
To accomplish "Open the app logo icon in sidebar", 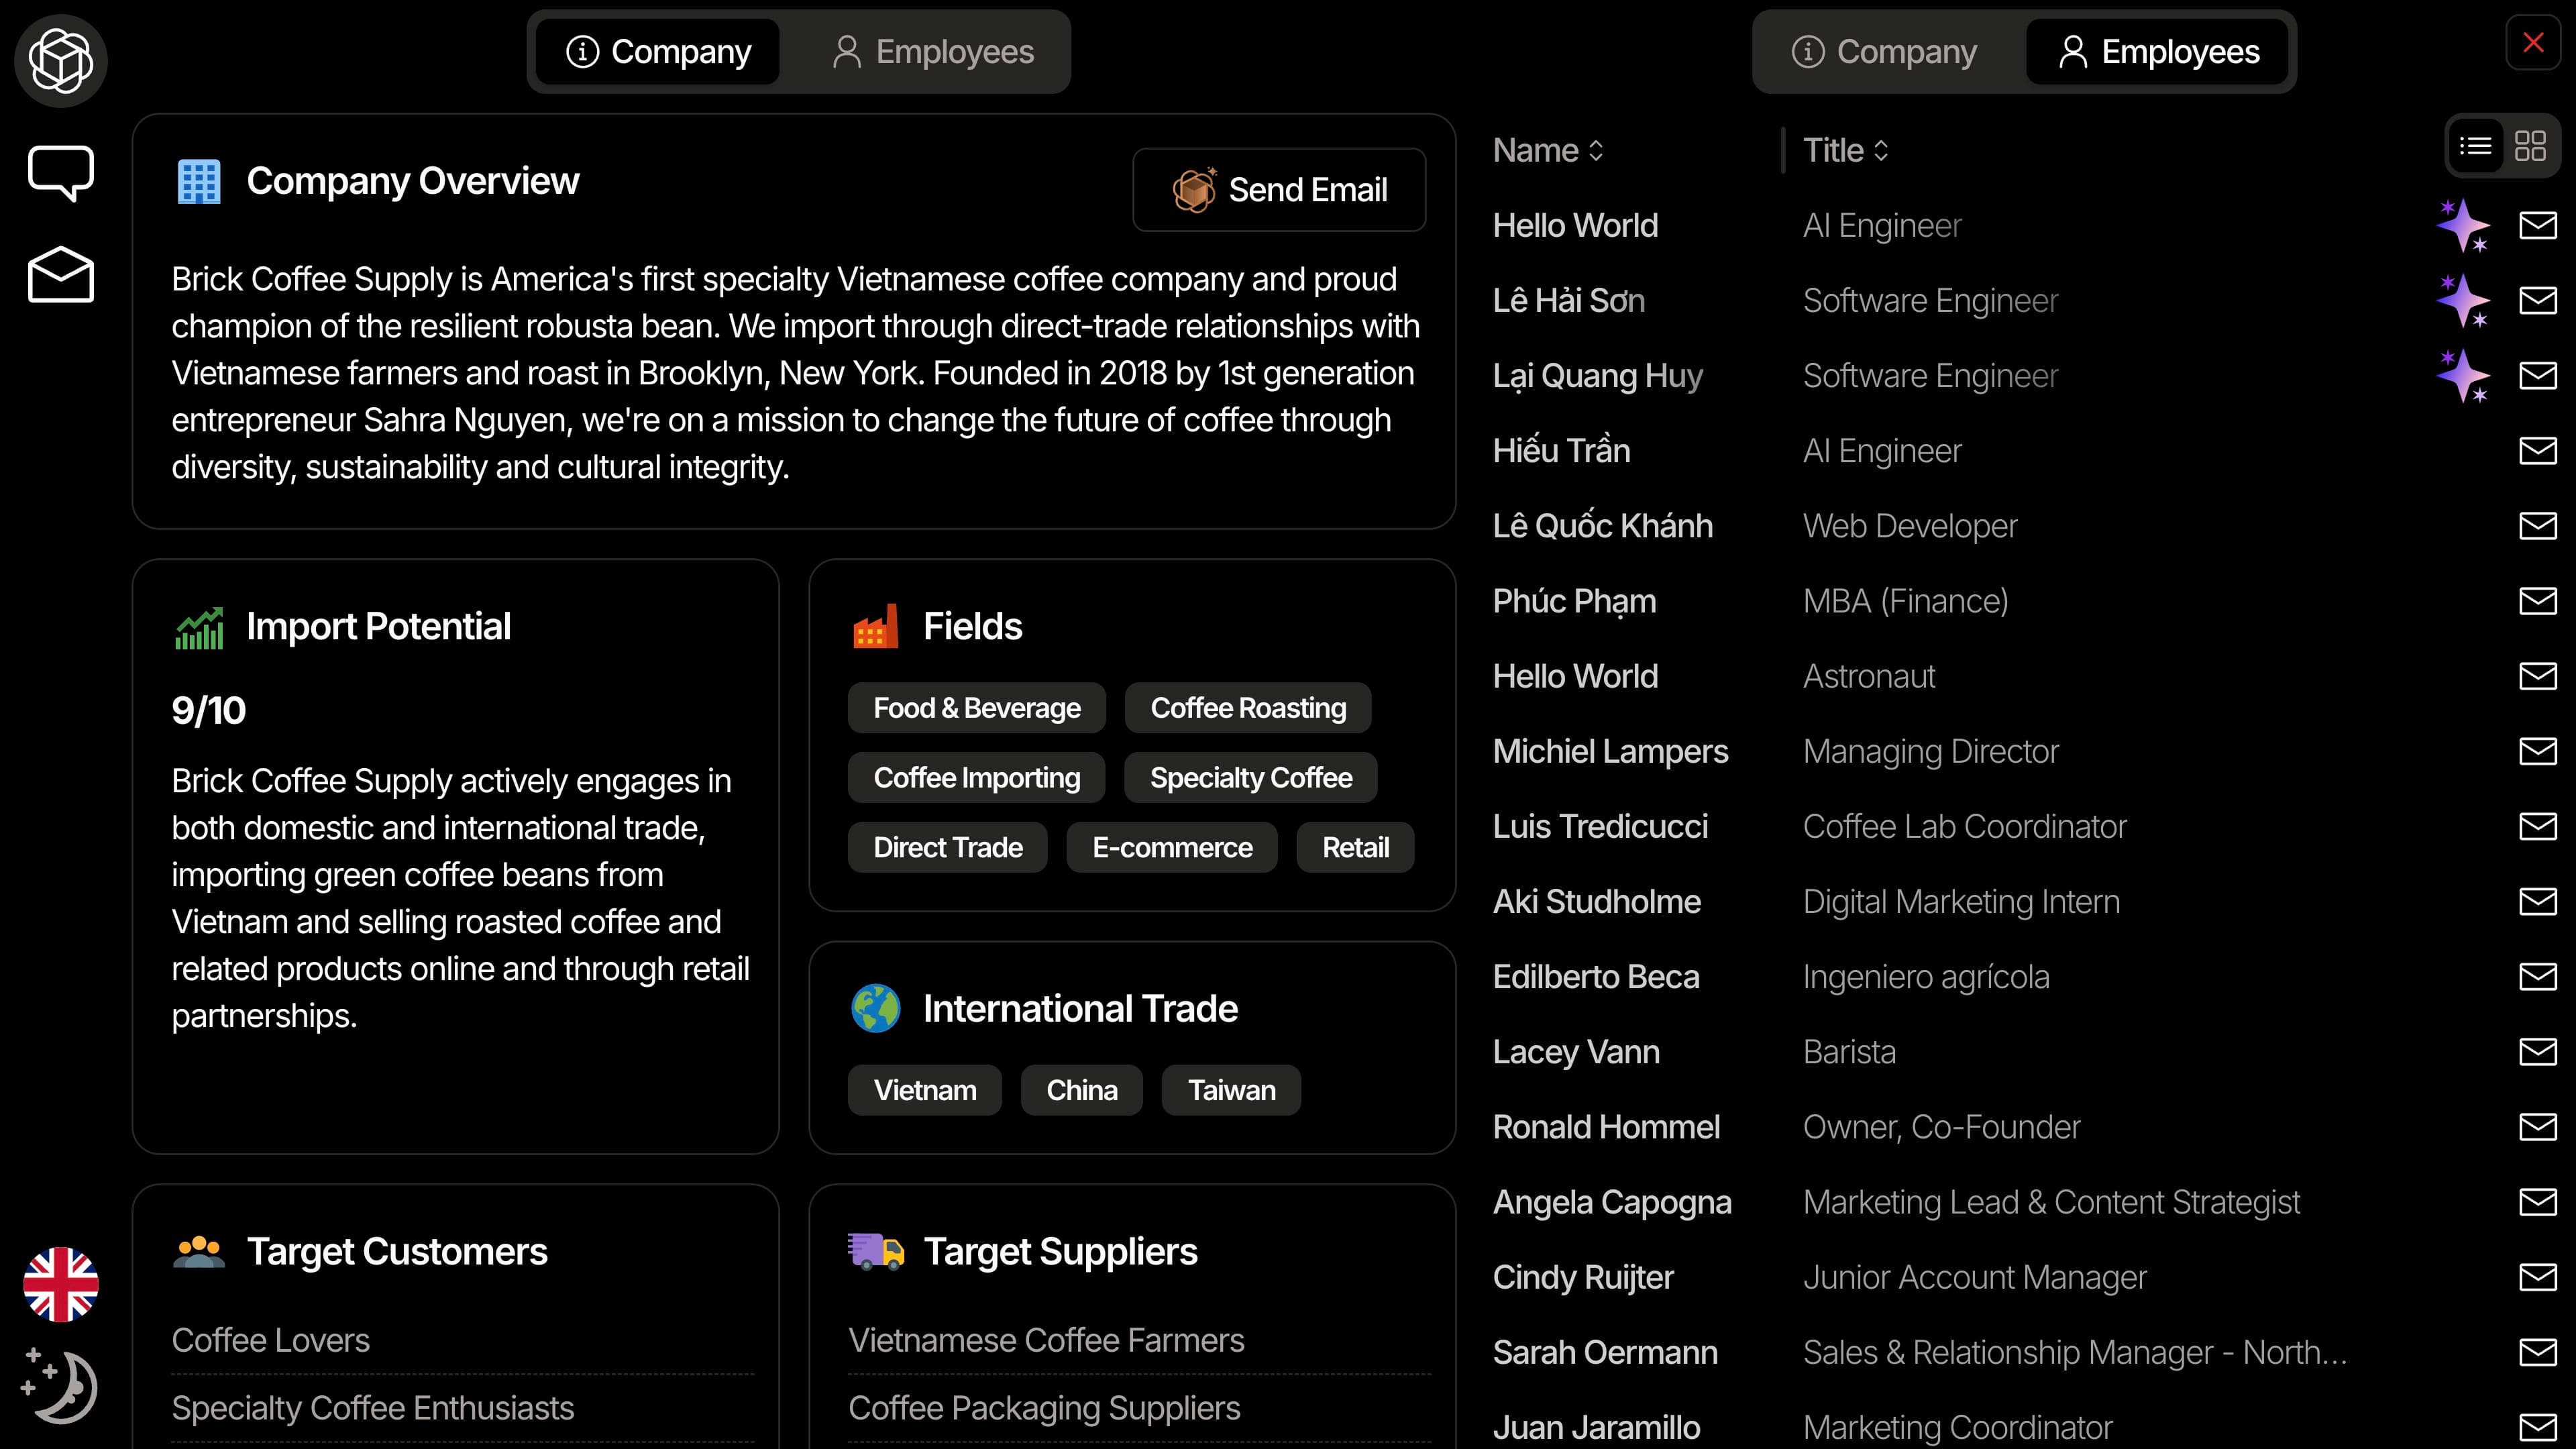I will [x=61, y=61].
